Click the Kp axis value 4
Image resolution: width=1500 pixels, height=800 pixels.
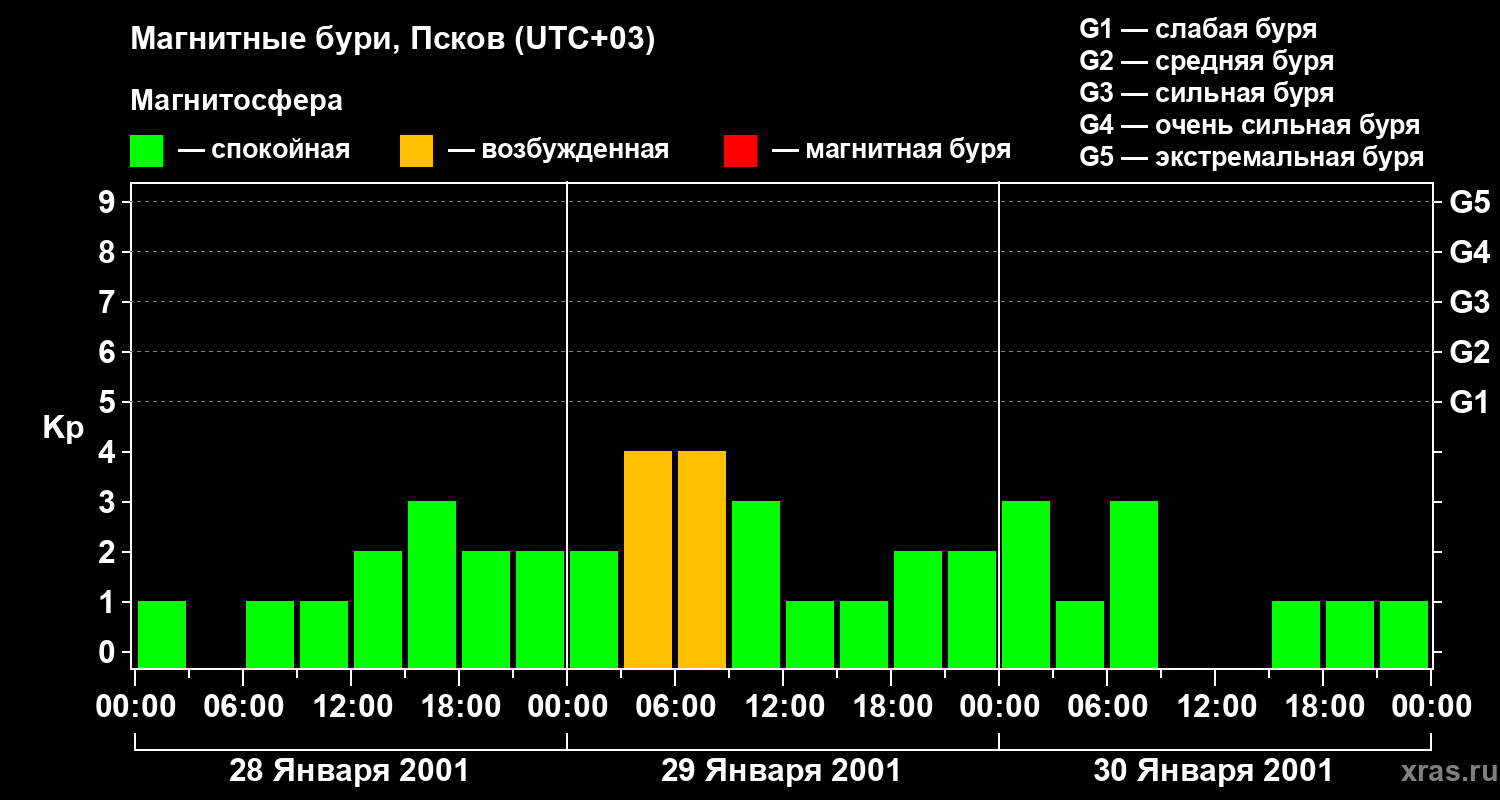(109, 452)
